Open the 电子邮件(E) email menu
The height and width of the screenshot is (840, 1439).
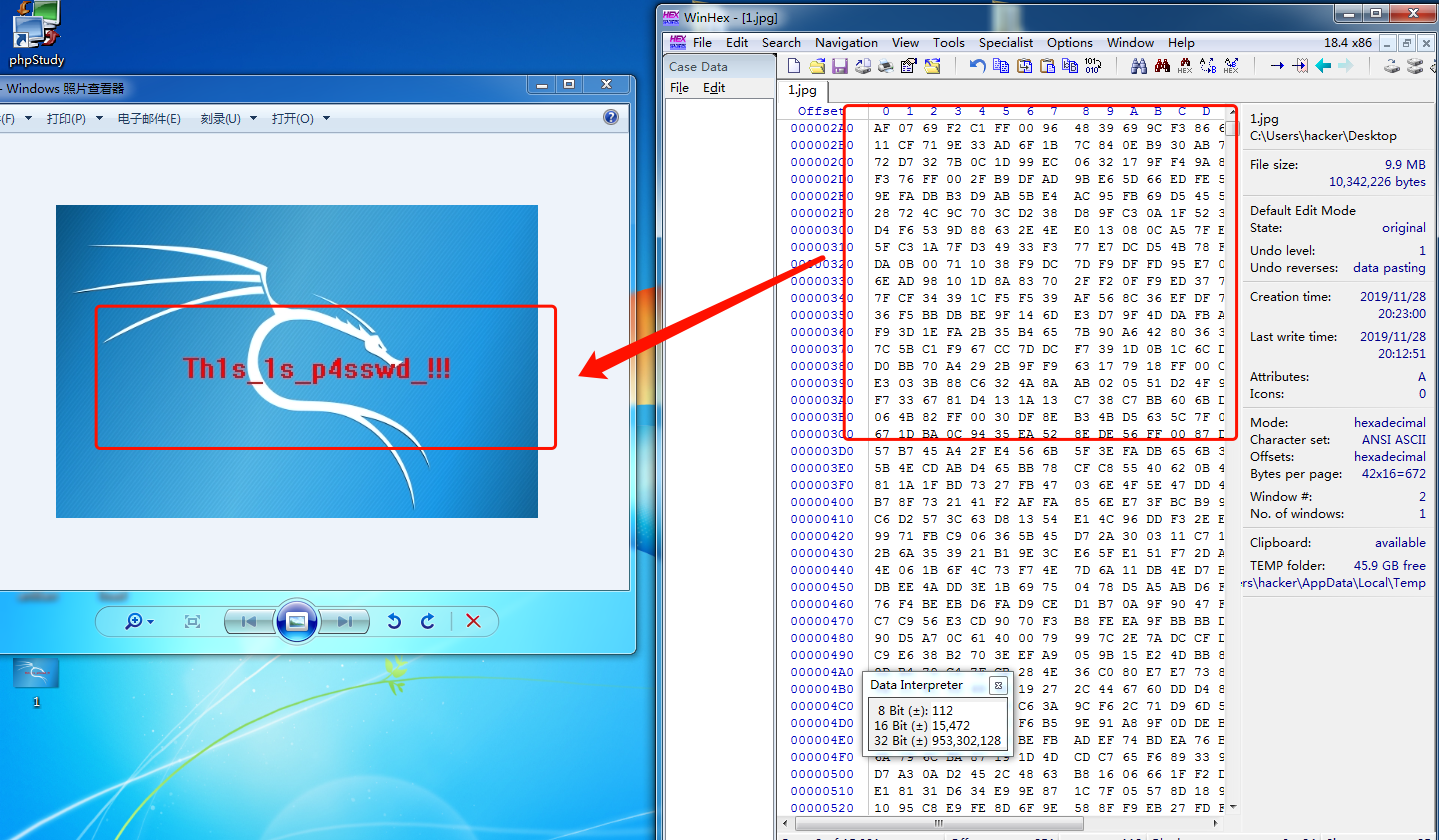pos(149,118)
